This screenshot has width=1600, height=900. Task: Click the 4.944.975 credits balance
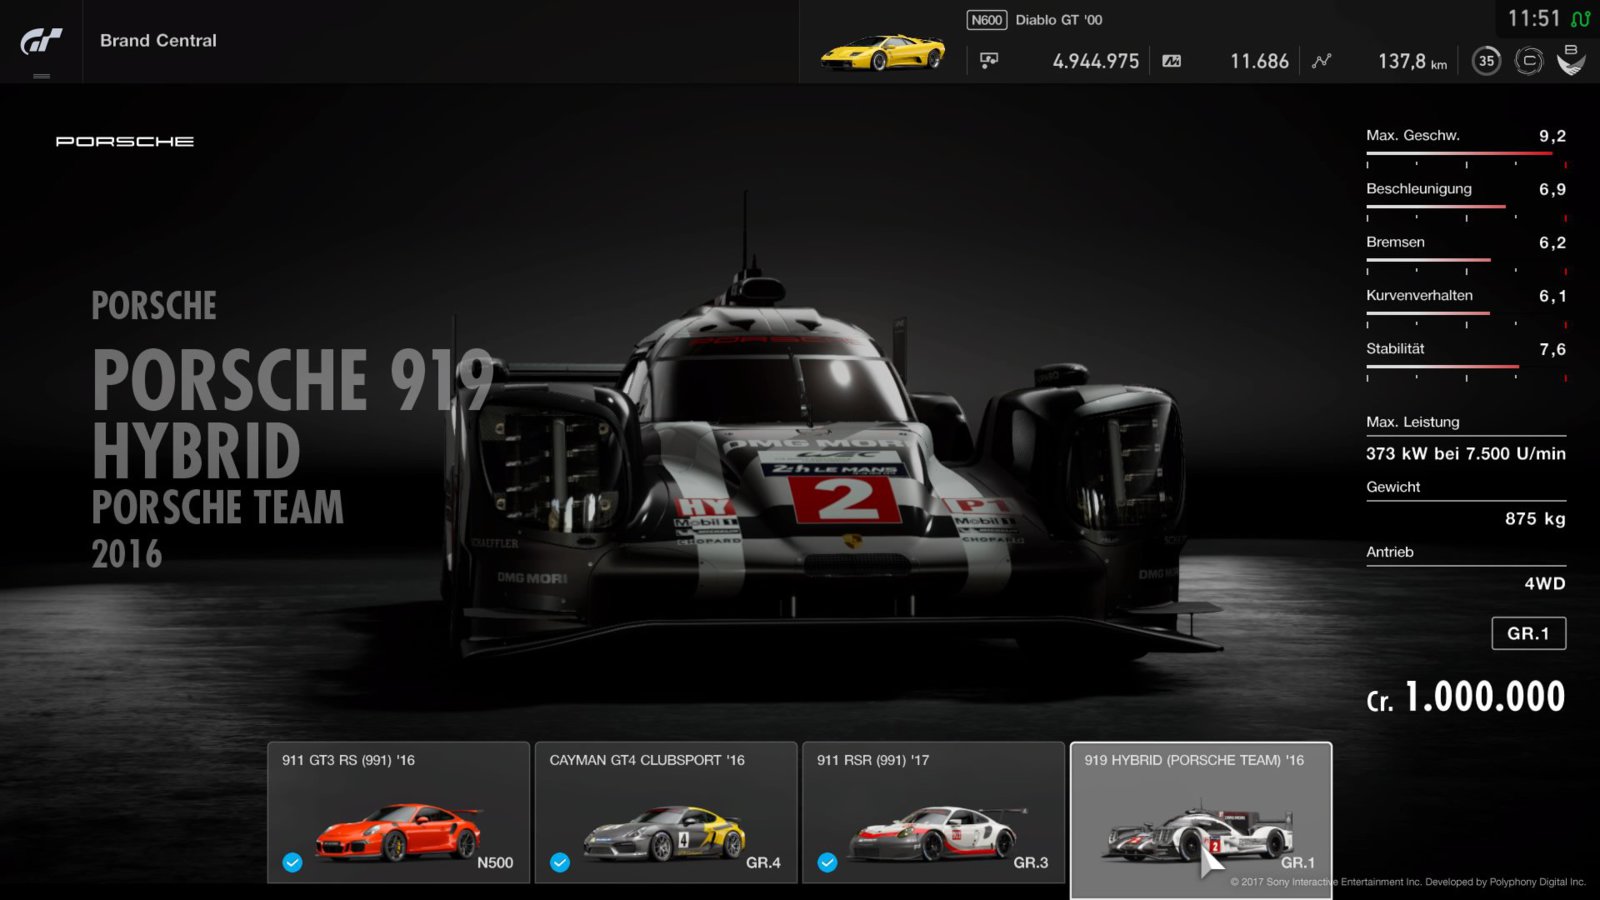click(1096, 61)
